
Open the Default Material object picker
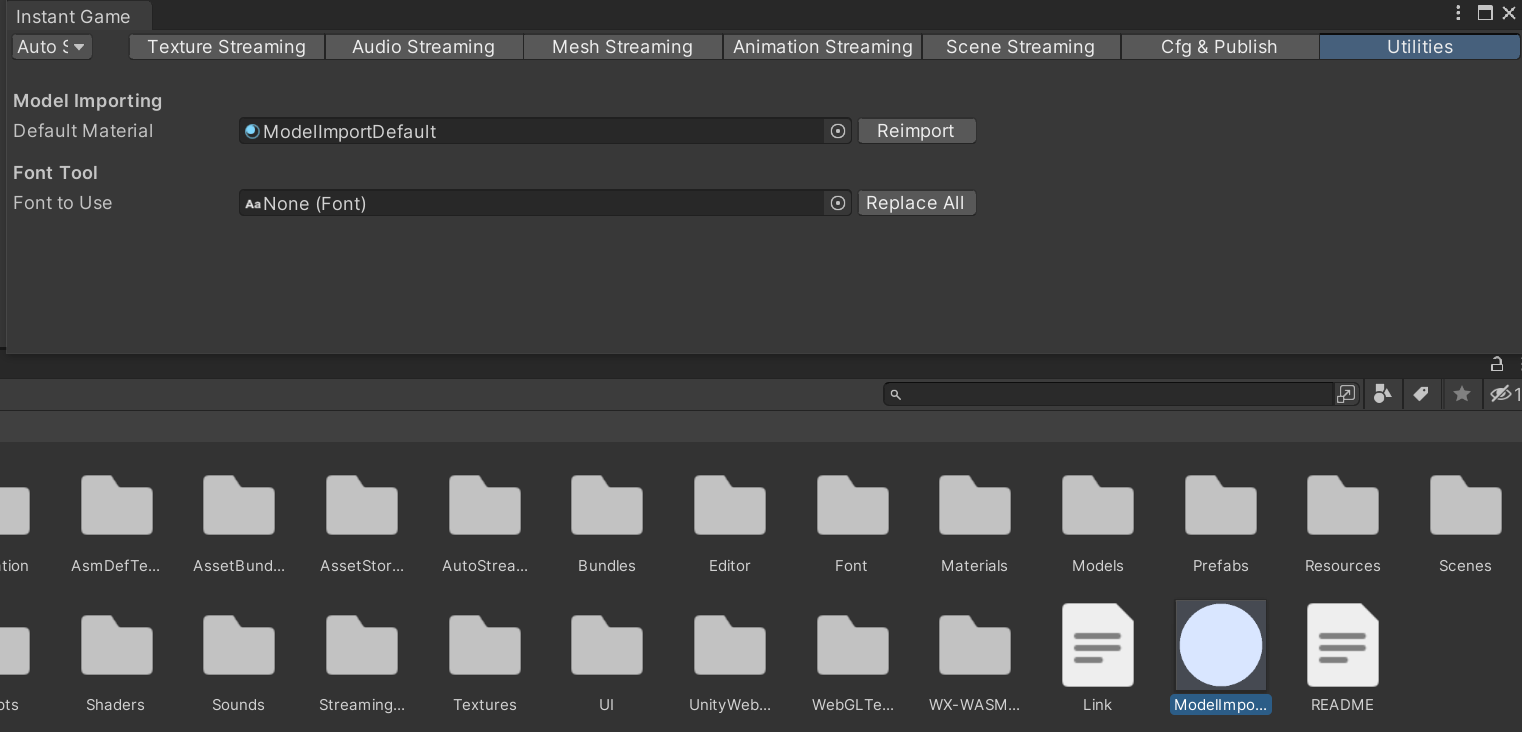tap(838, 131)
